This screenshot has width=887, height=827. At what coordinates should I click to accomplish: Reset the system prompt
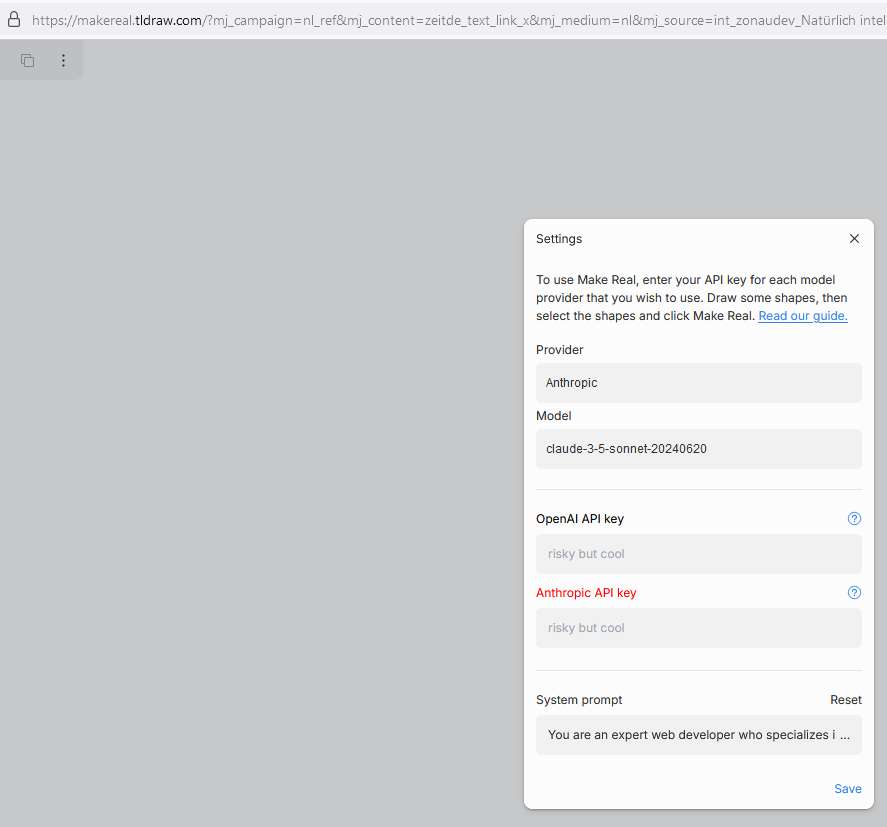click(846, 700)
